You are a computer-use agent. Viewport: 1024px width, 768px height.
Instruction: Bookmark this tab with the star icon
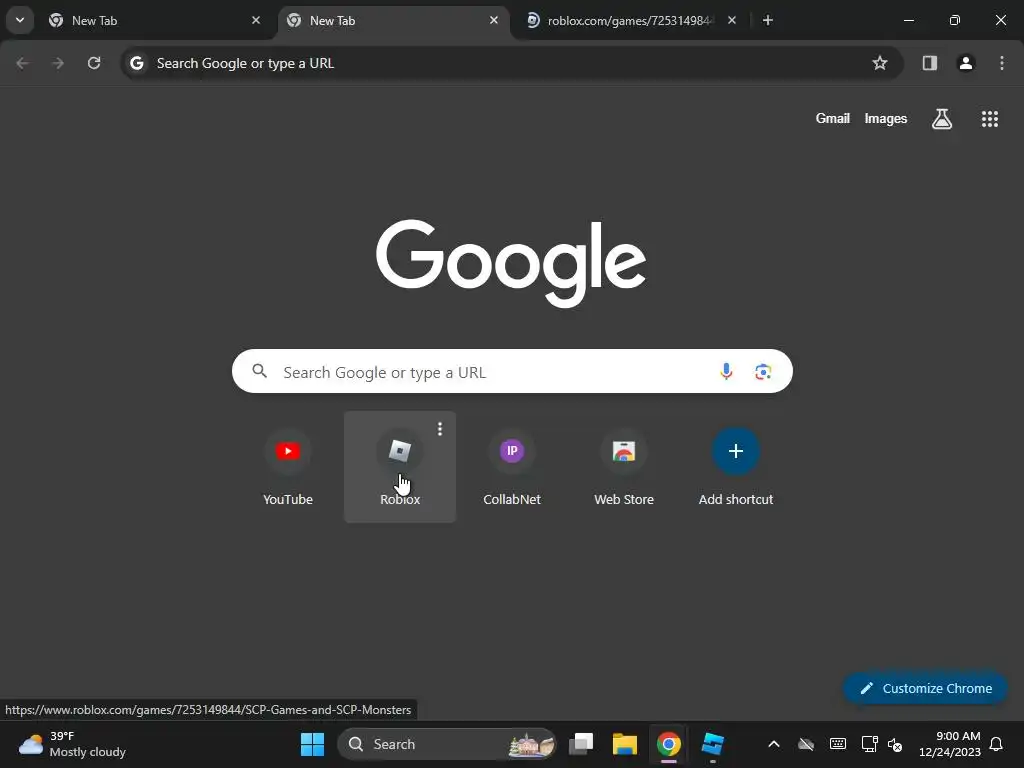880,63
